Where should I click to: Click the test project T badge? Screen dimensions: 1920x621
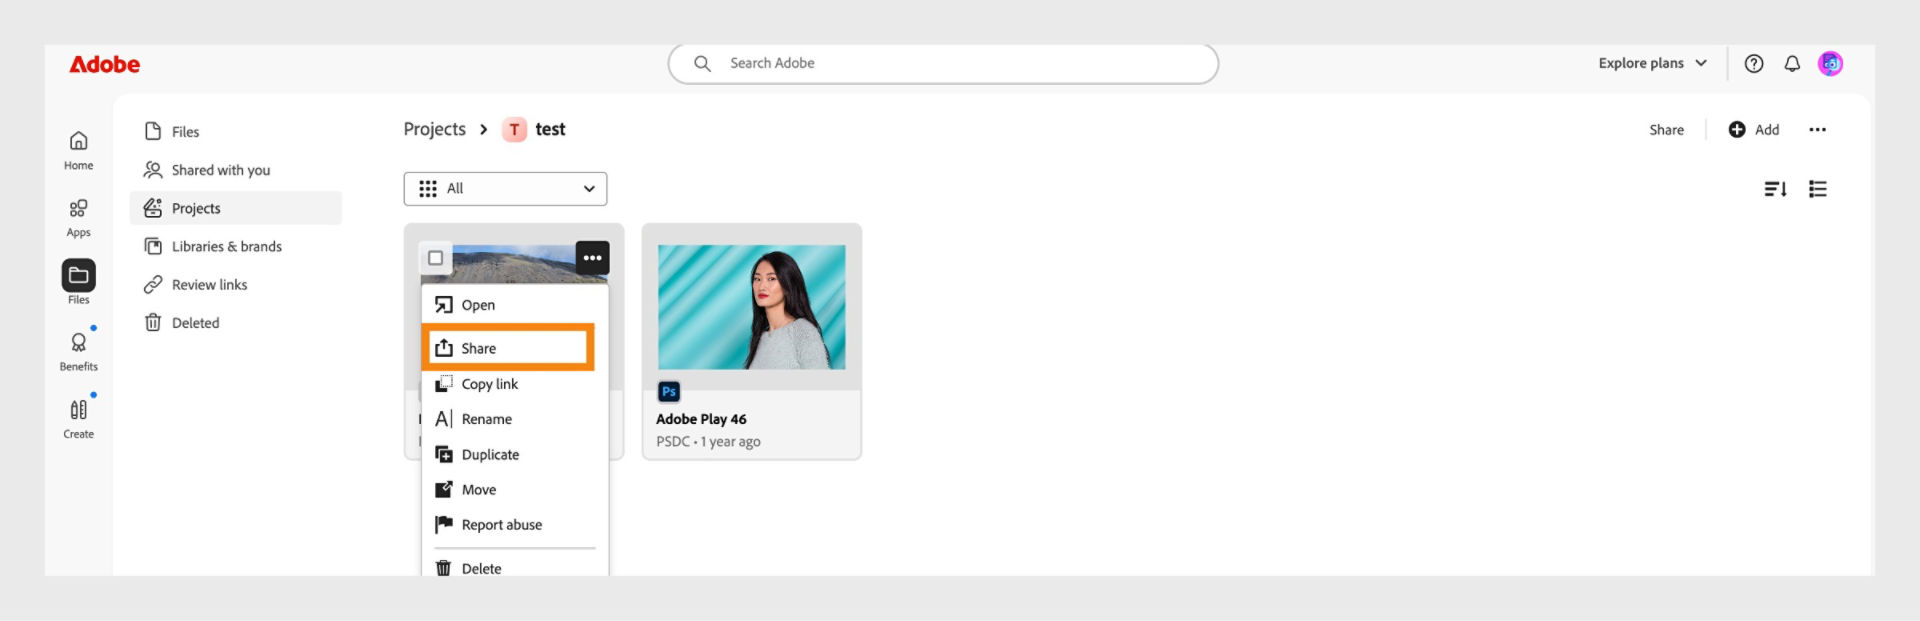[514, 129]
